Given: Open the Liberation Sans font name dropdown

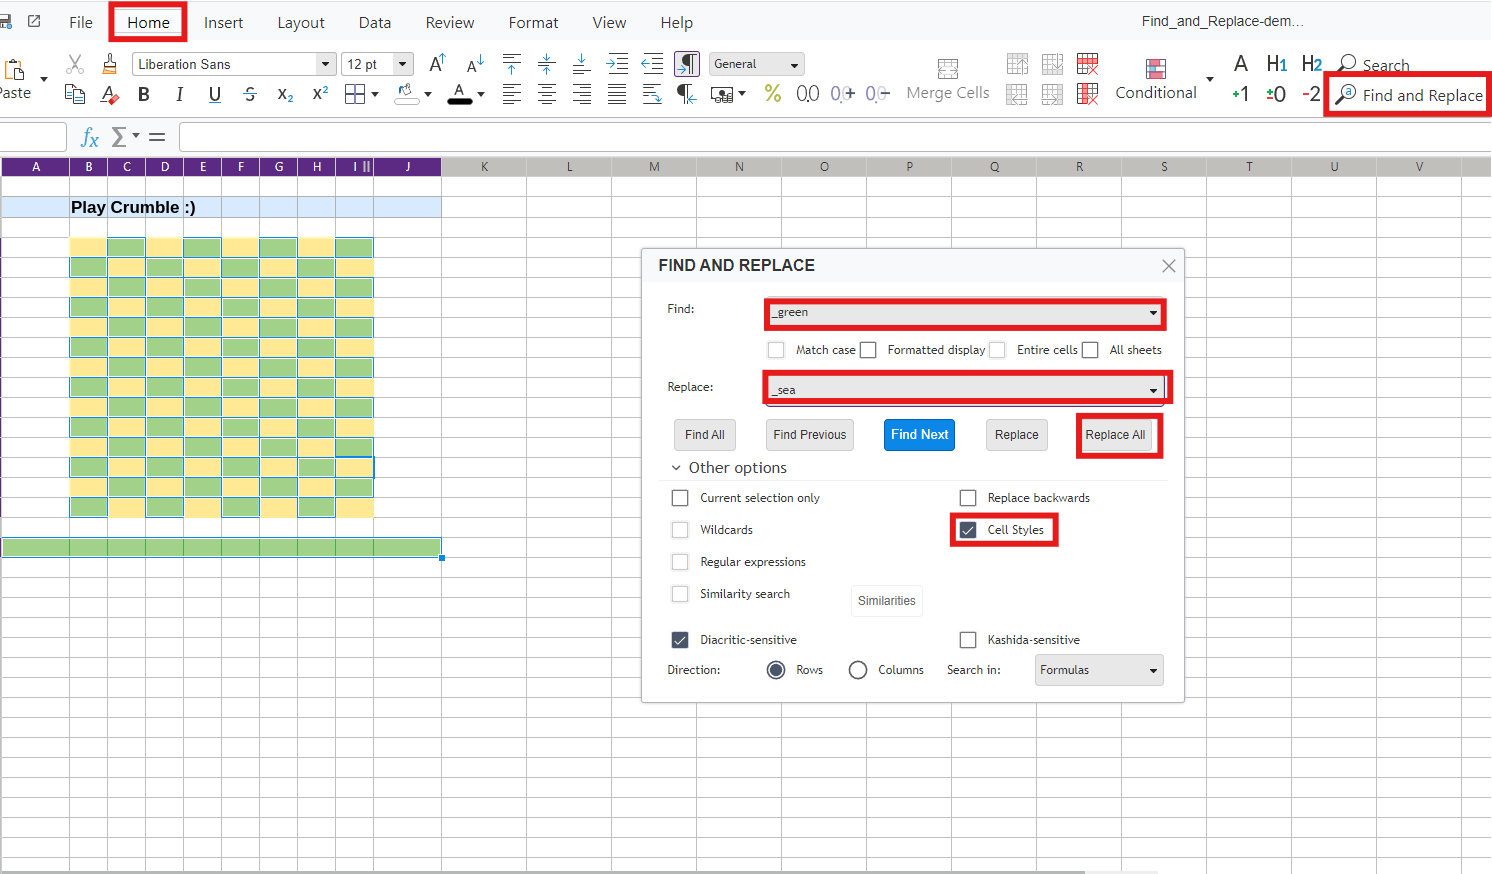Looking at the screenshot, I should pyautogui.click(x=325, y=63).
